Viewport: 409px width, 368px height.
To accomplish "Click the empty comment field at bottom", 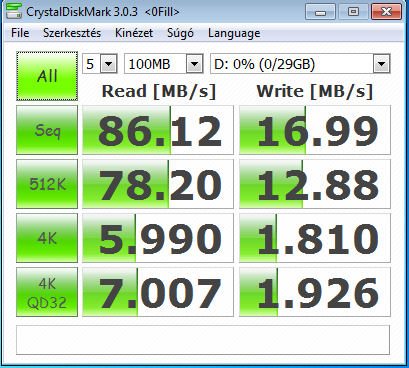I will coord(203,340).
